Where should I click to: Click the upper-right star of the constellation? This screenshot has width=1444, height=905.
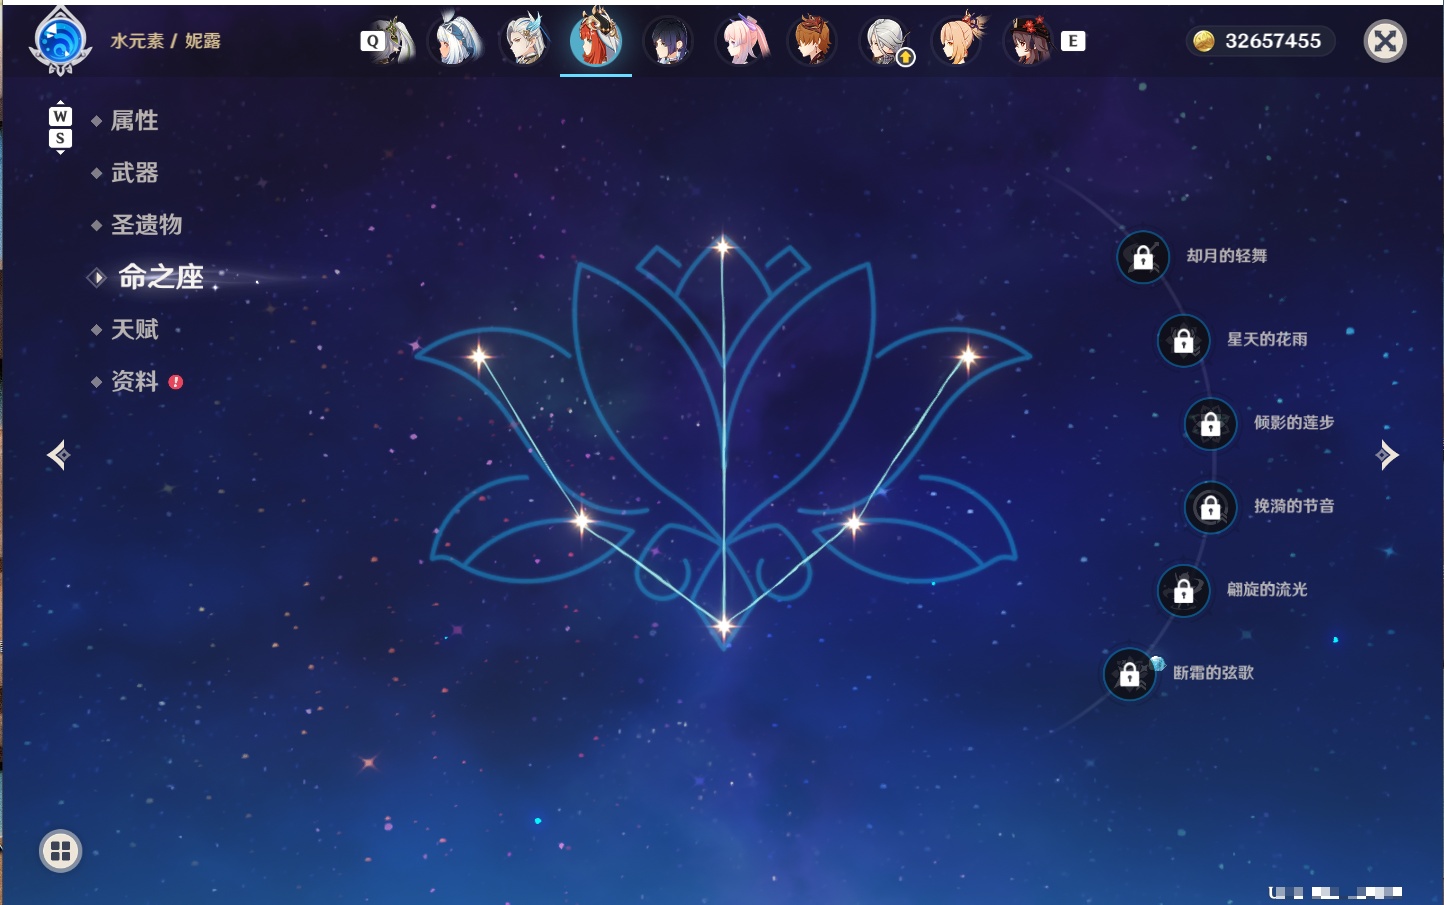pos(967,355)
